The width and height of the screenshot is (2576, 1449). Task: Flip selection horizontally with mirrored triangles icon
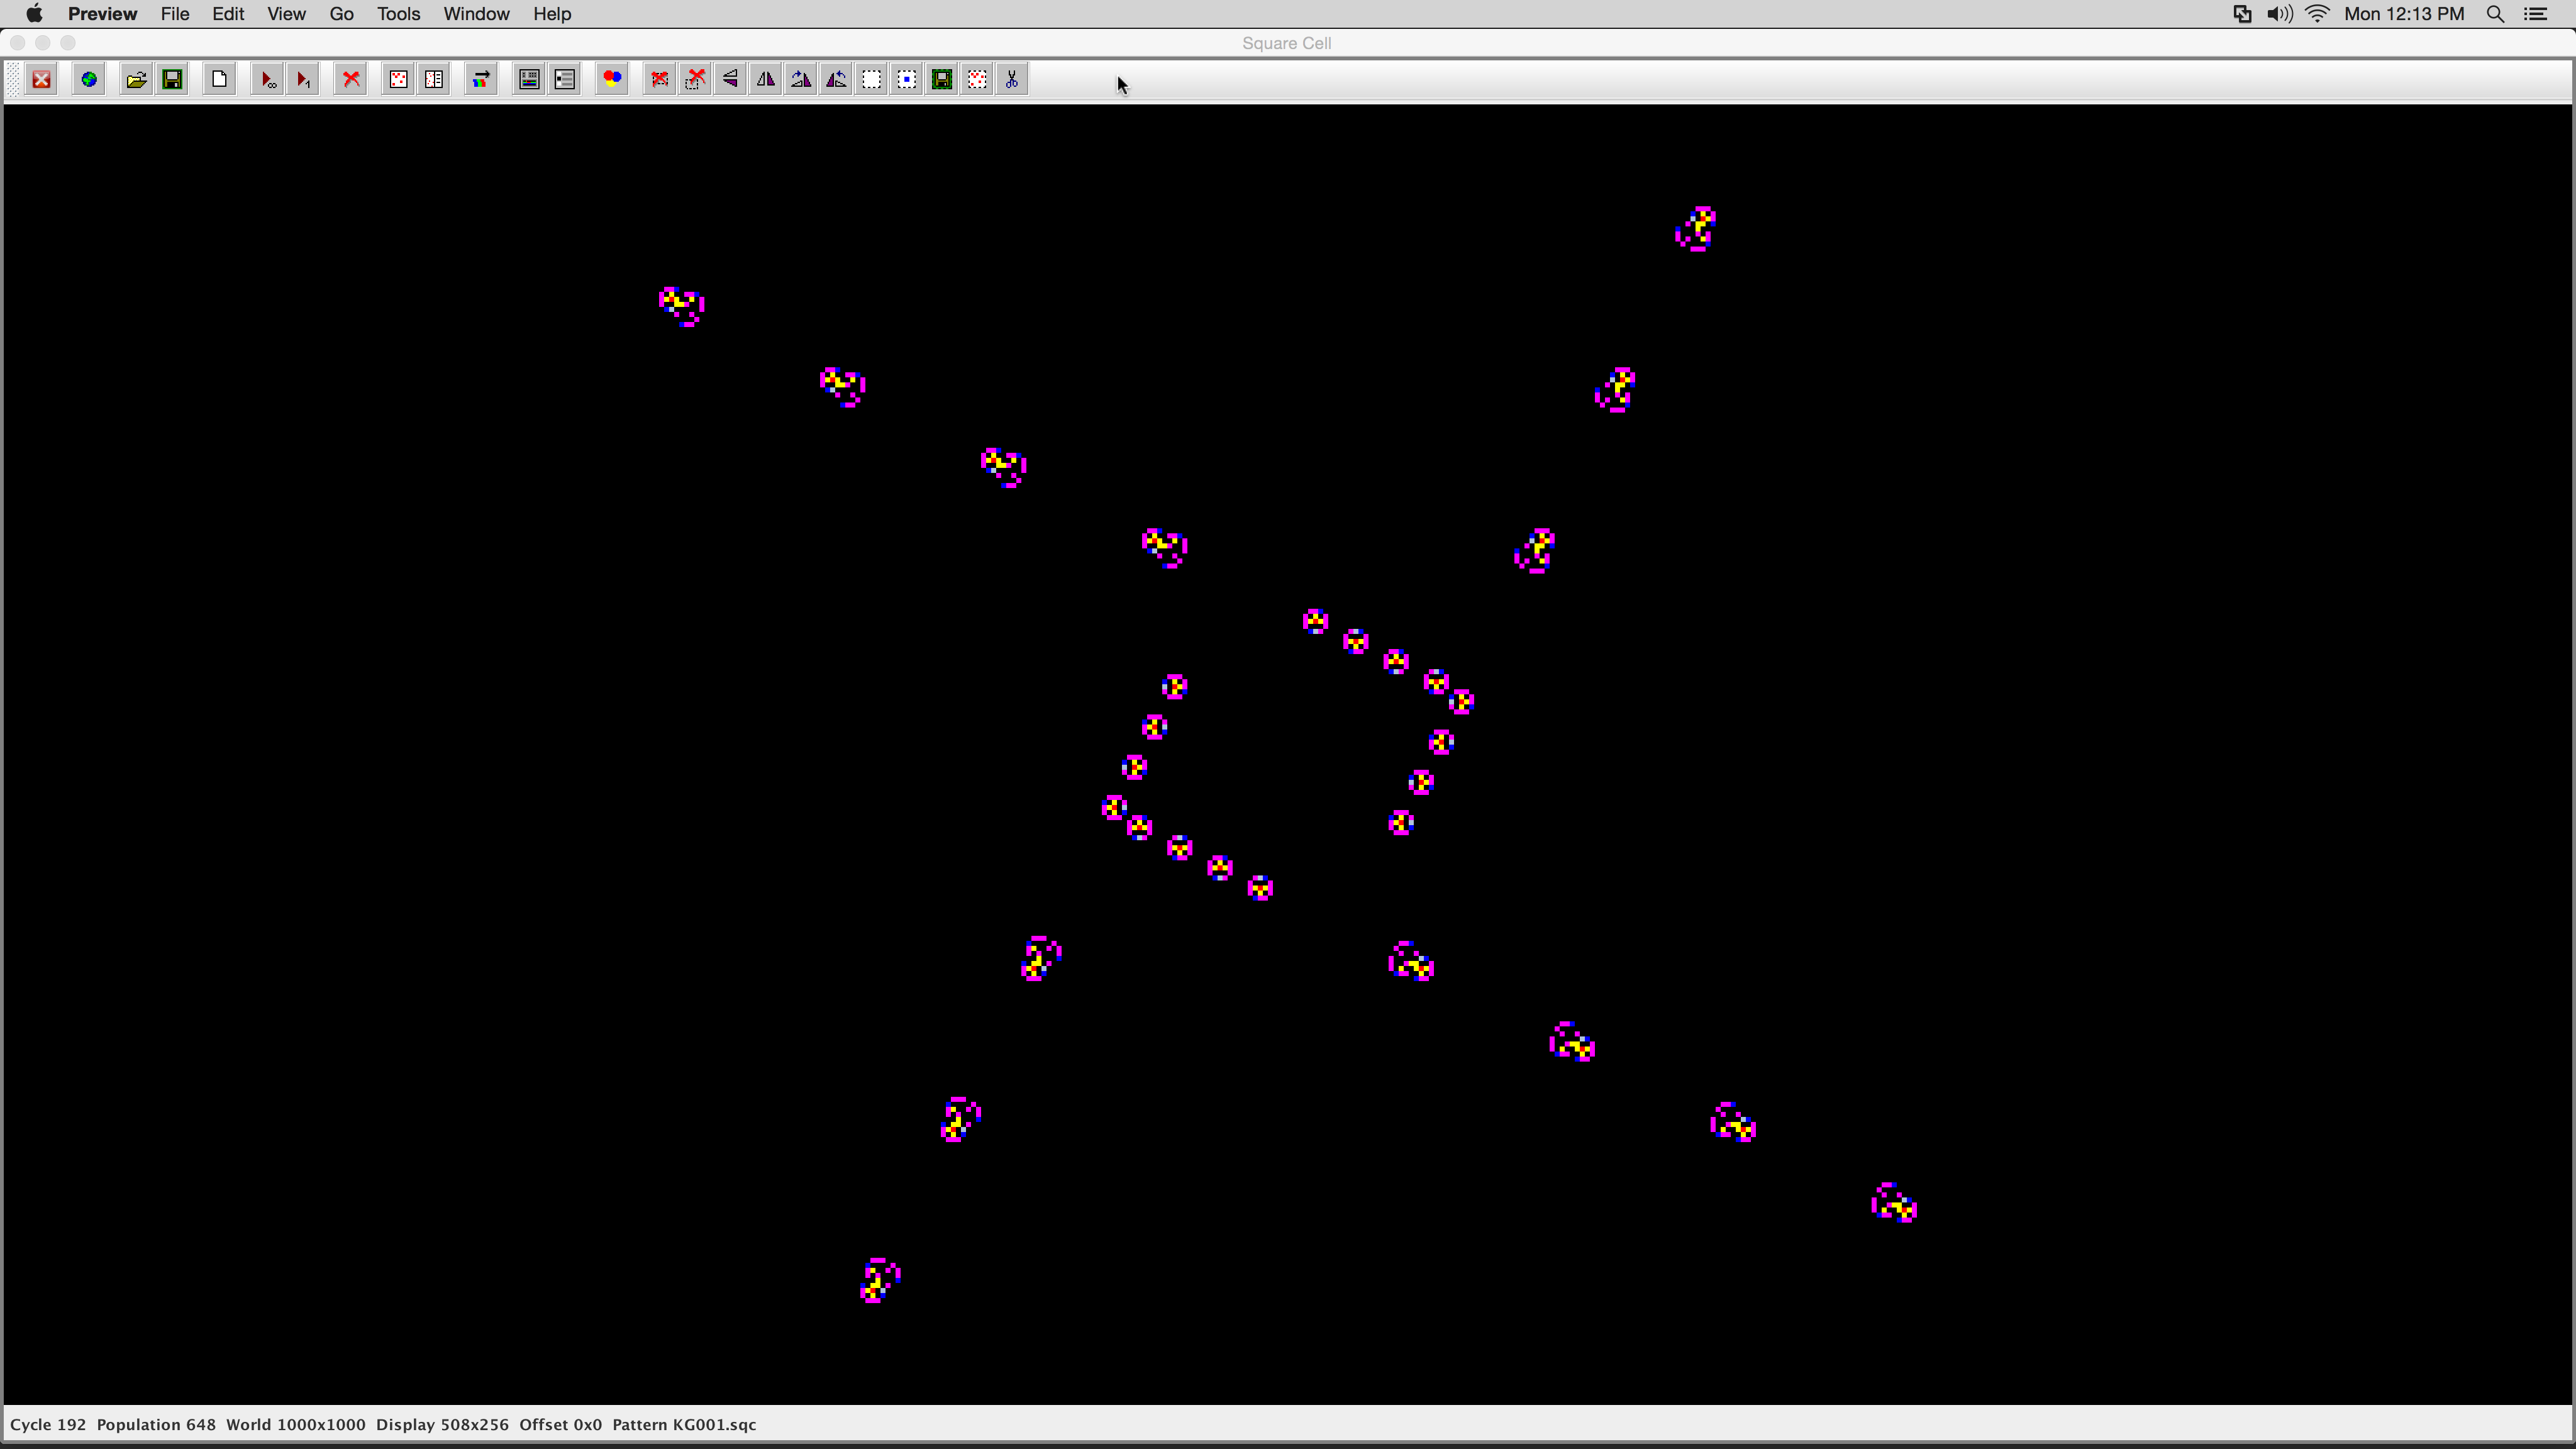click(766, 79)
